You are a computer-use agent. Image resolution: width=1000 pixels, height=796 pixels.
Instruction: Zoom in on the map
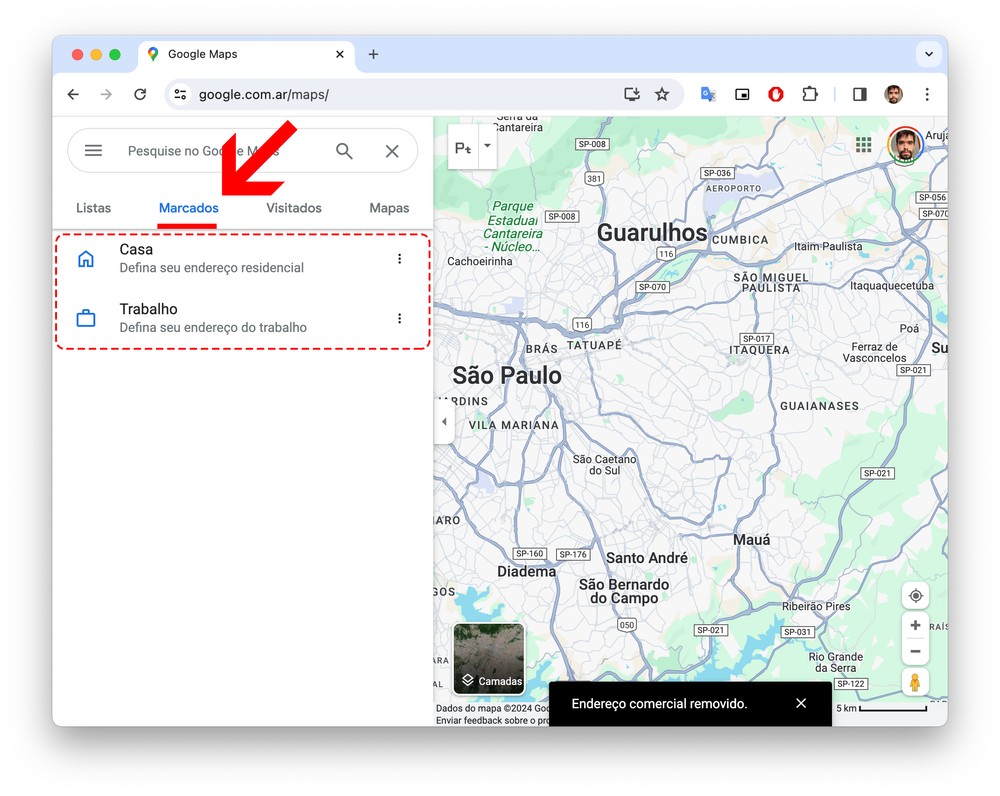point(915,626)
